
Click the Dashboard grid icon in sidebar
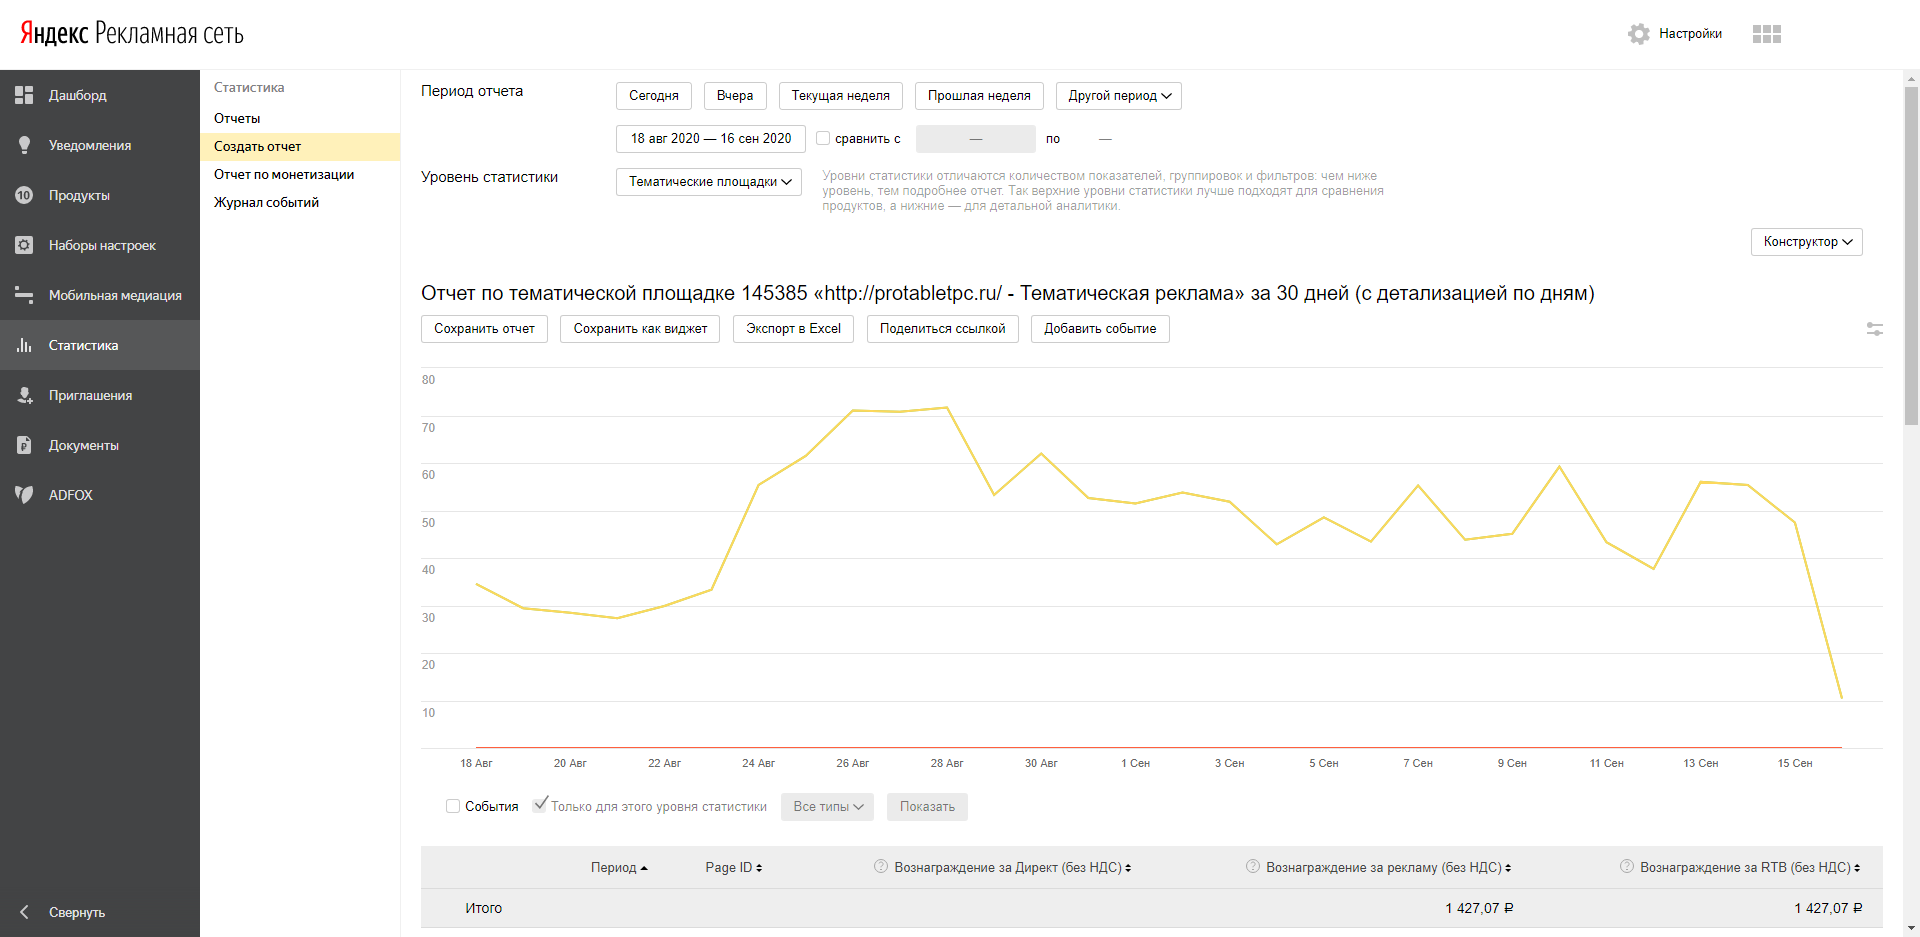[24, 95]
